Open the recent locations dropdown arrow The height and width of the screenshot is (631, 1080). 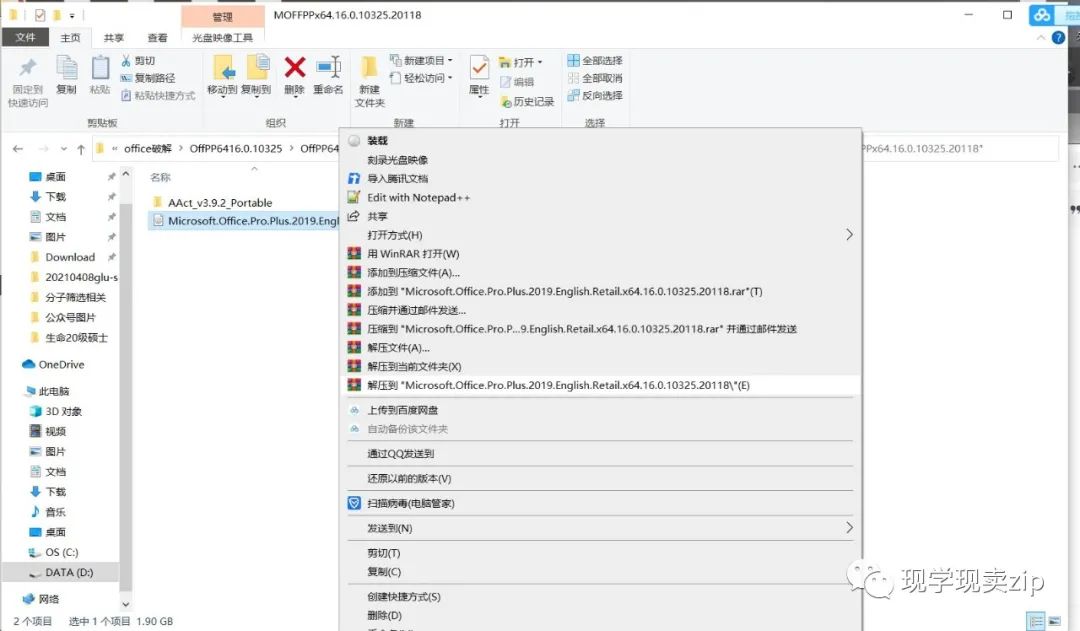pos(63,149)
